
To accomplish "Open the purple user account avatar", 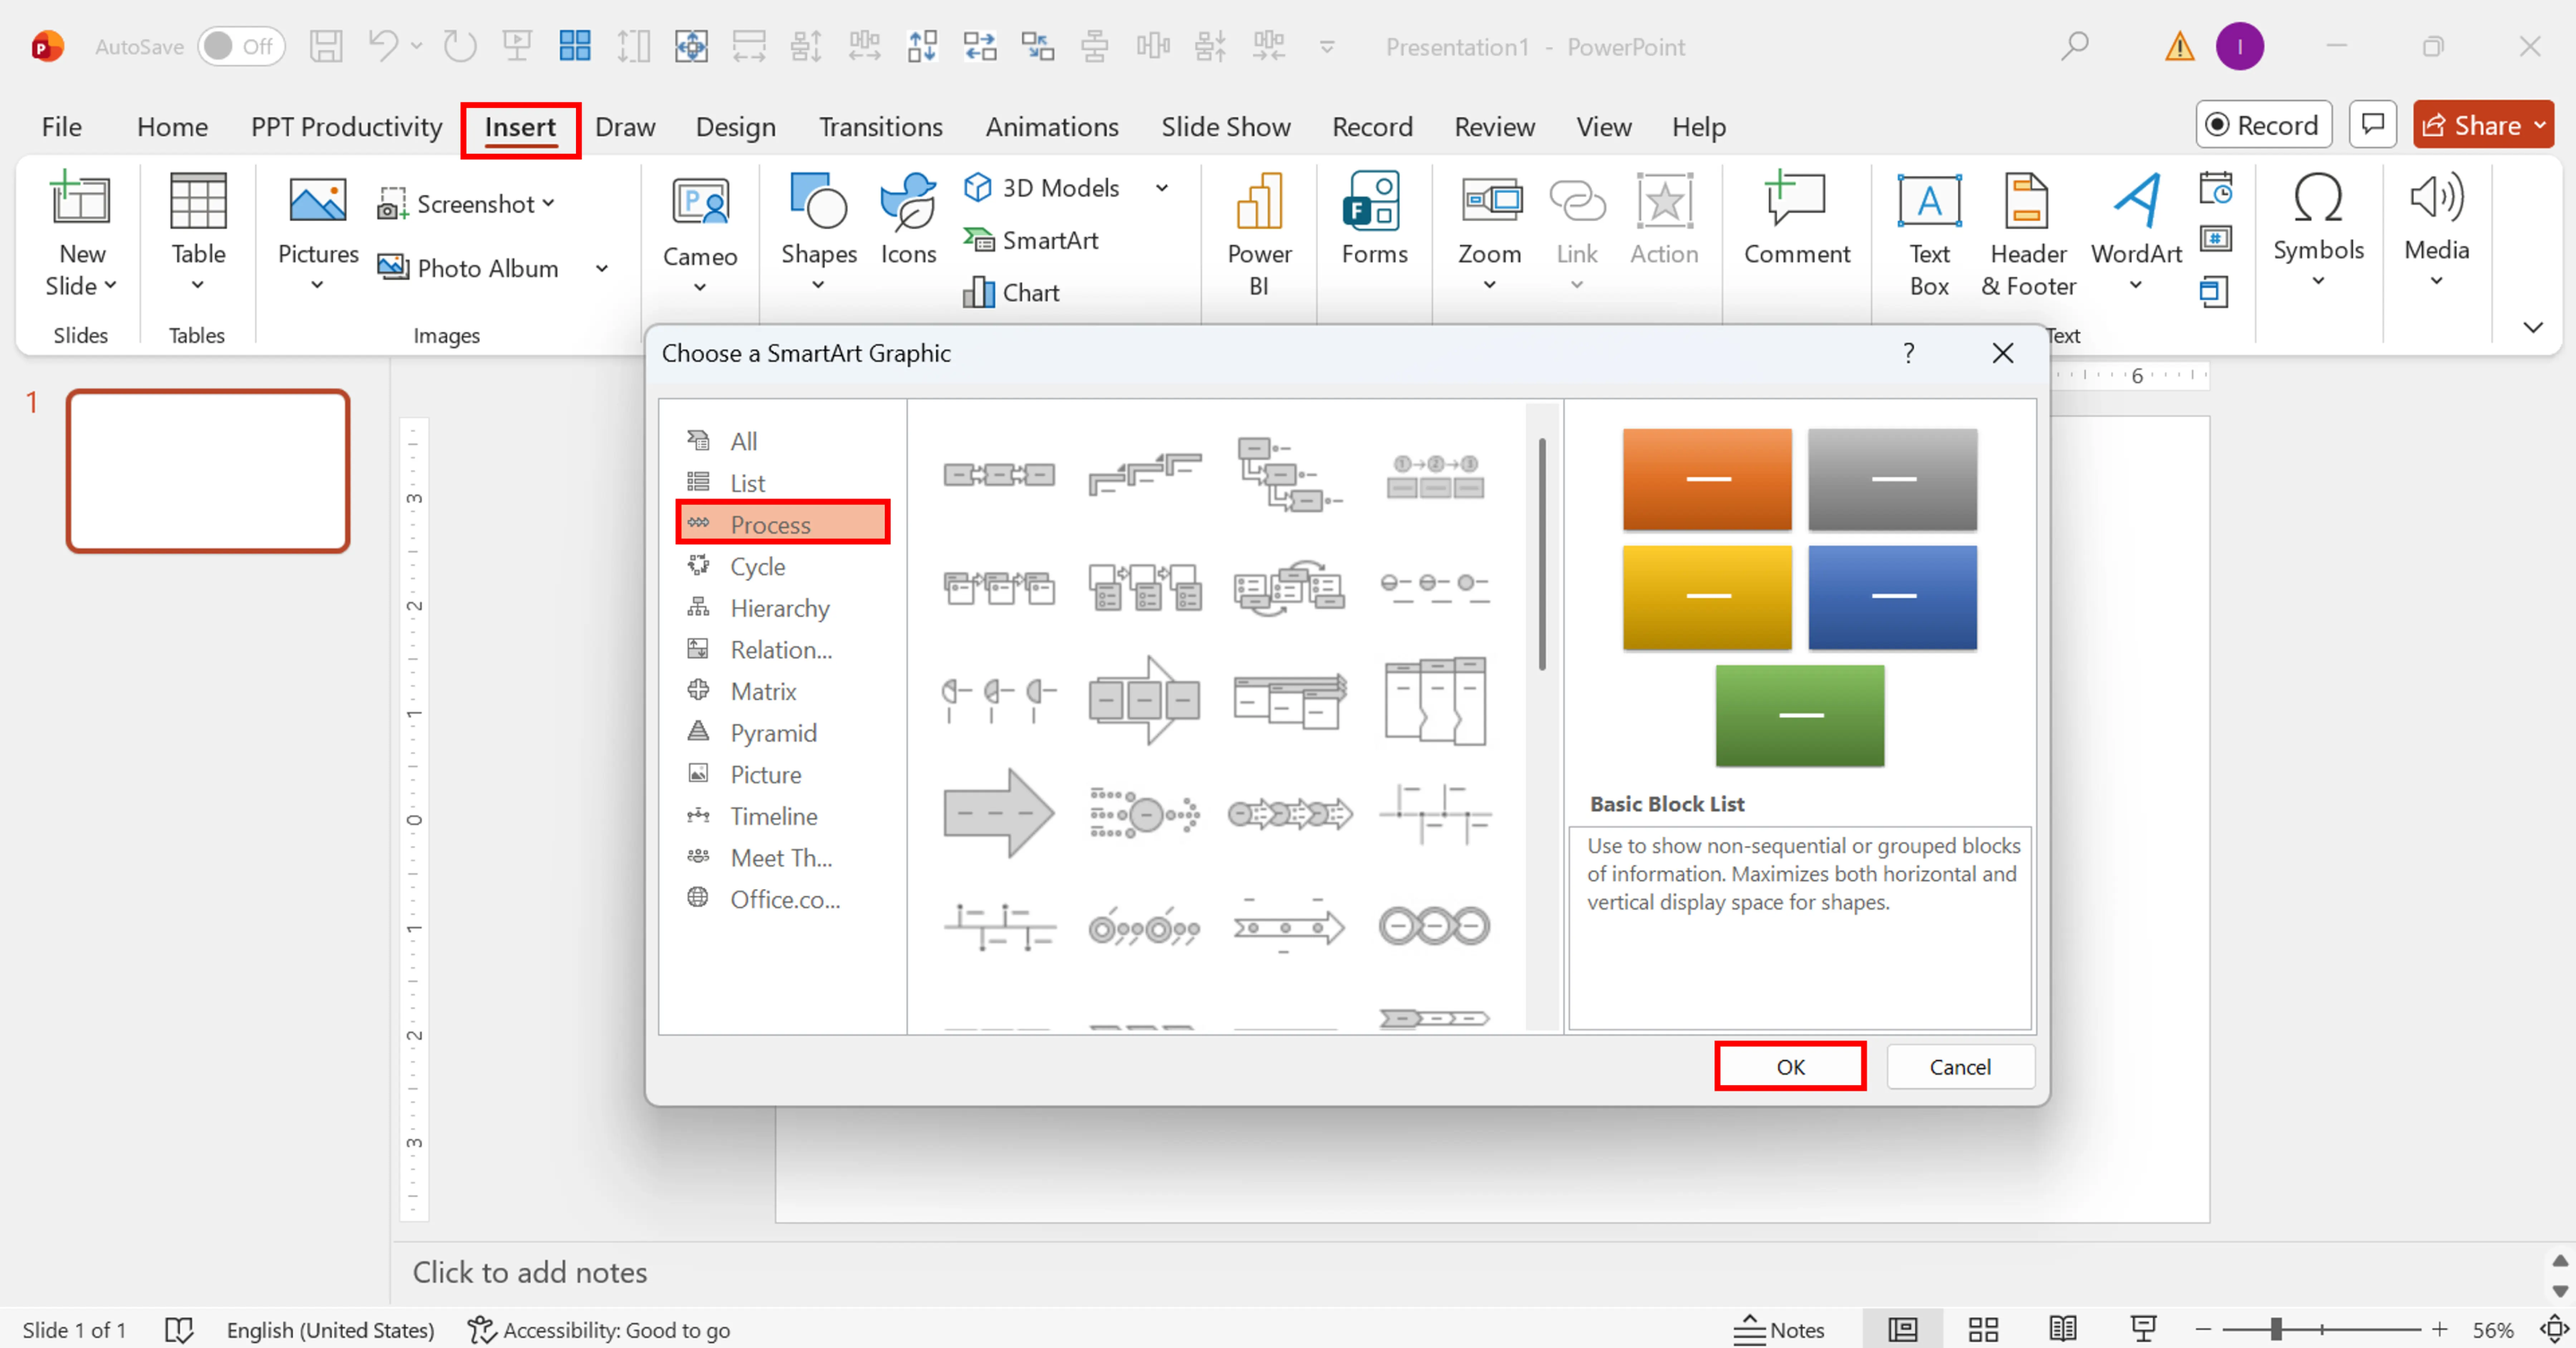I will (2240, 46).
